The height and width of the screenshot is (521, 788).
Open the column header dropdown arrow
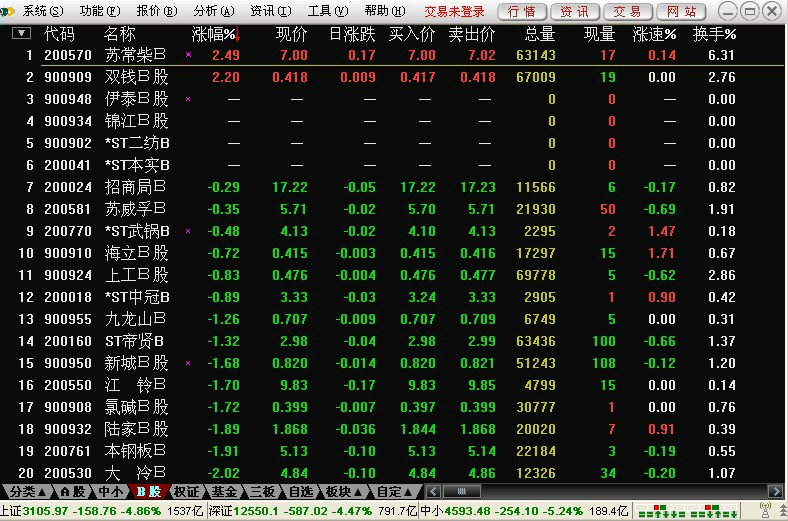click(21, 34)
